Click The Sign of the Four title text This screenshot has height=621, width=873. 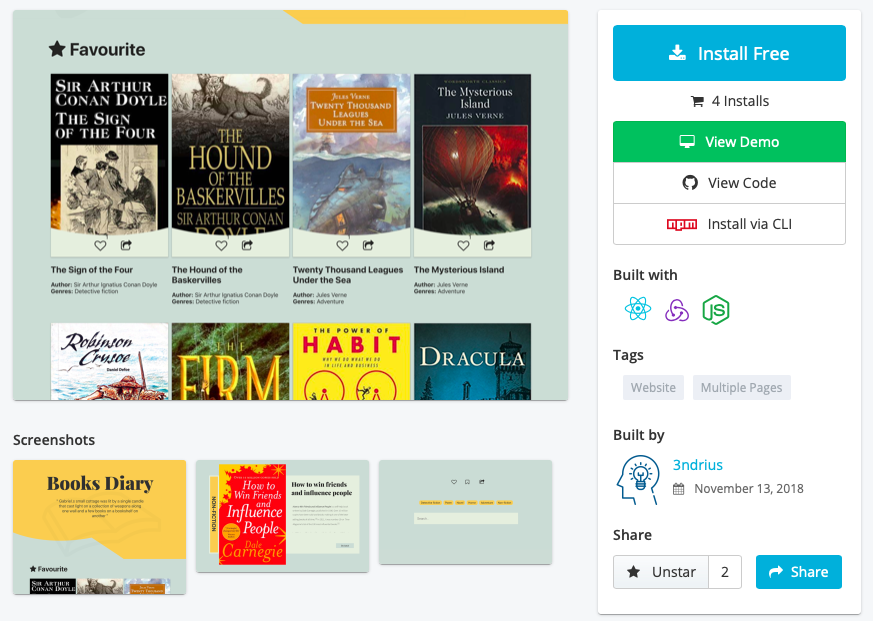point(92,270)
